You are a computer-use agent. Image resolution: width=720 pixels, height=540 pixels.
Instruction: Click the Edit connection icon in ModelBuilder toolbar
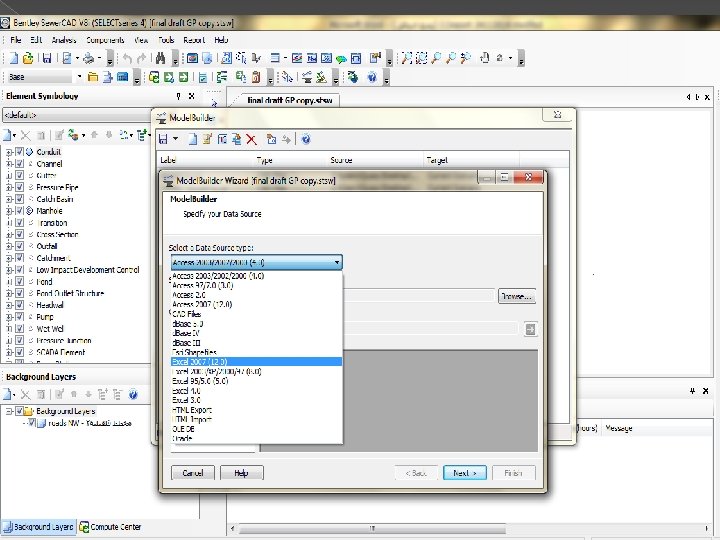[207, 139]
